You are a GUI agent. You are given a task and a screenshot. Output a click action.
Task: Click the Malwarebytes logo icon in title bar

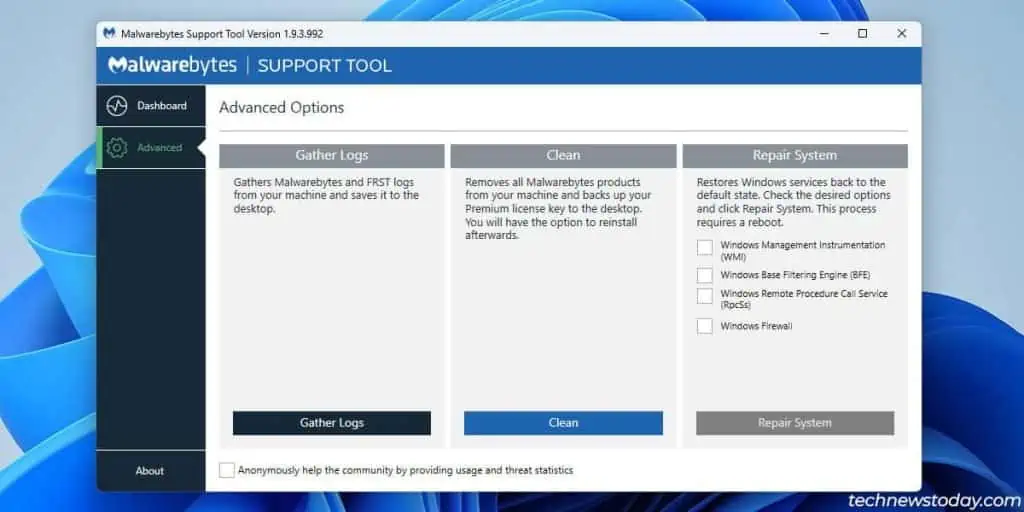point(110,34)
